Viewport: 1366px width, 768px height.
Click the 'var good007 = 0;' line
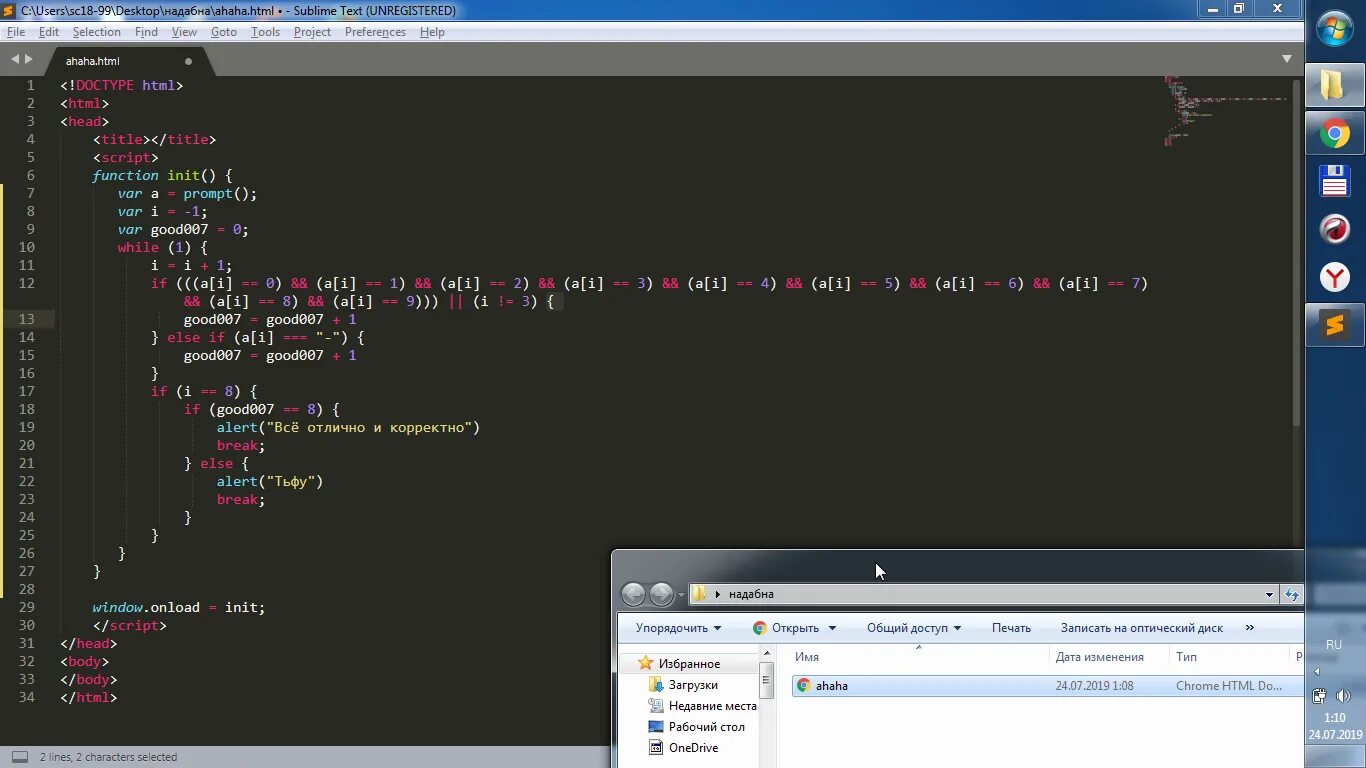[x=183, y=229]
